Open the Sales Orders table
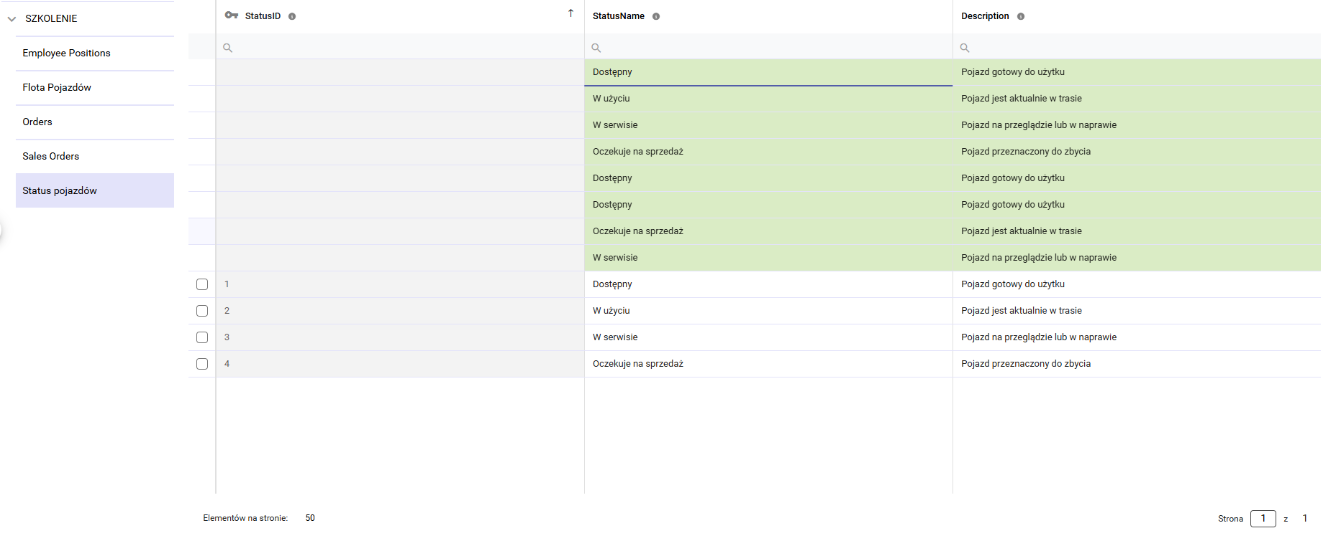This screenshot has height=539, width=1321. click(x=95, y=156)
